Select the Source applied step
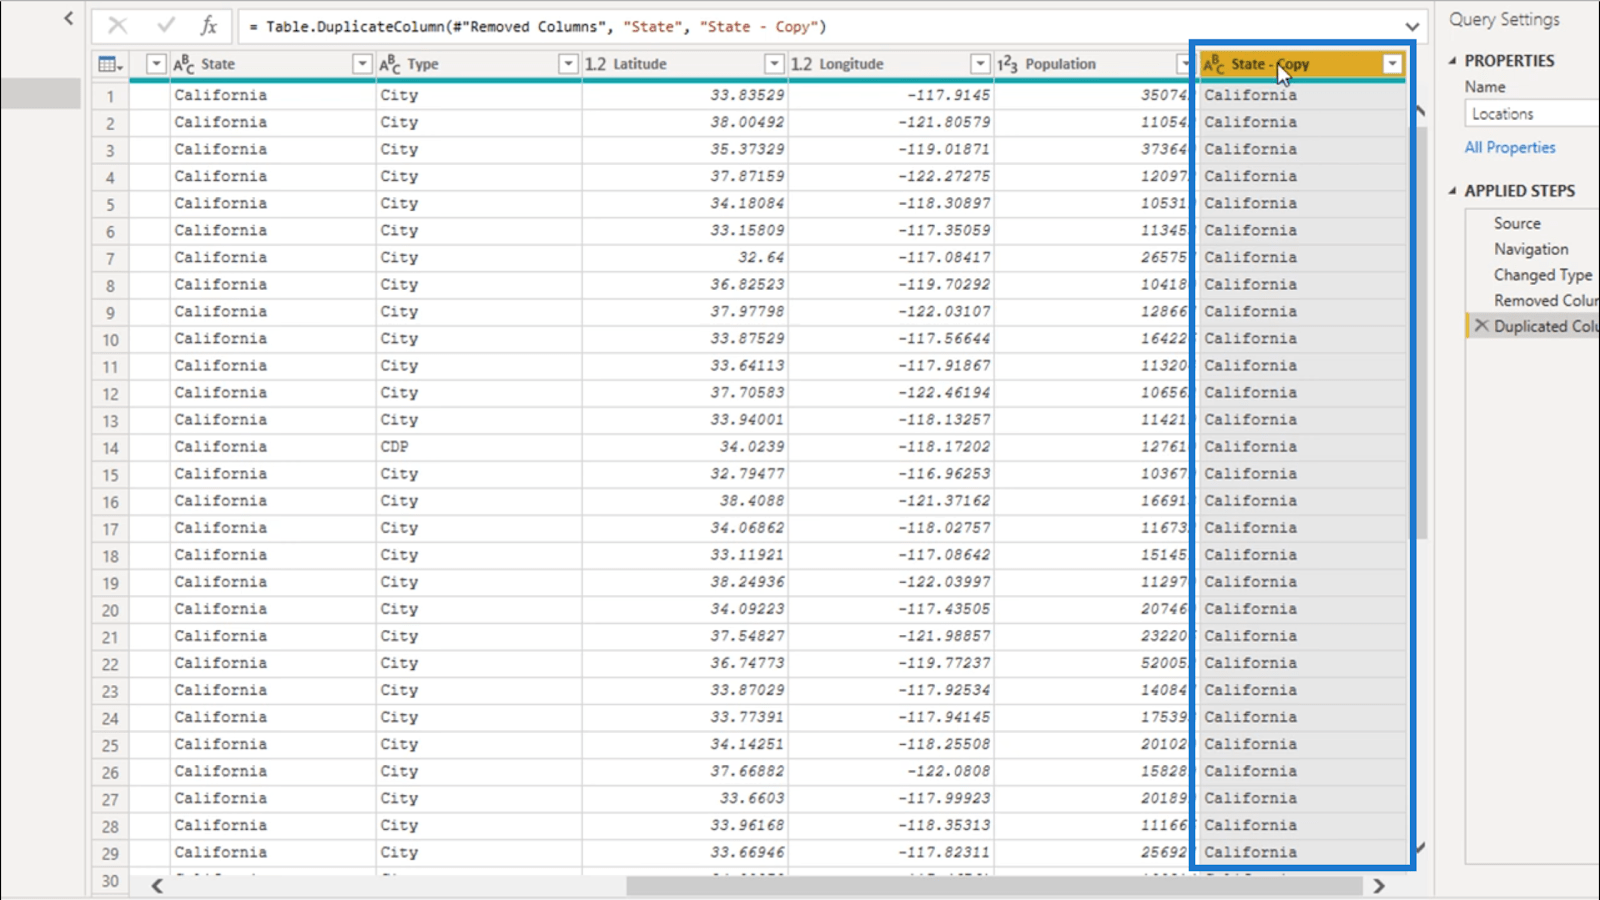The height and width of the screenshot is (900, 1600). 1517,223
